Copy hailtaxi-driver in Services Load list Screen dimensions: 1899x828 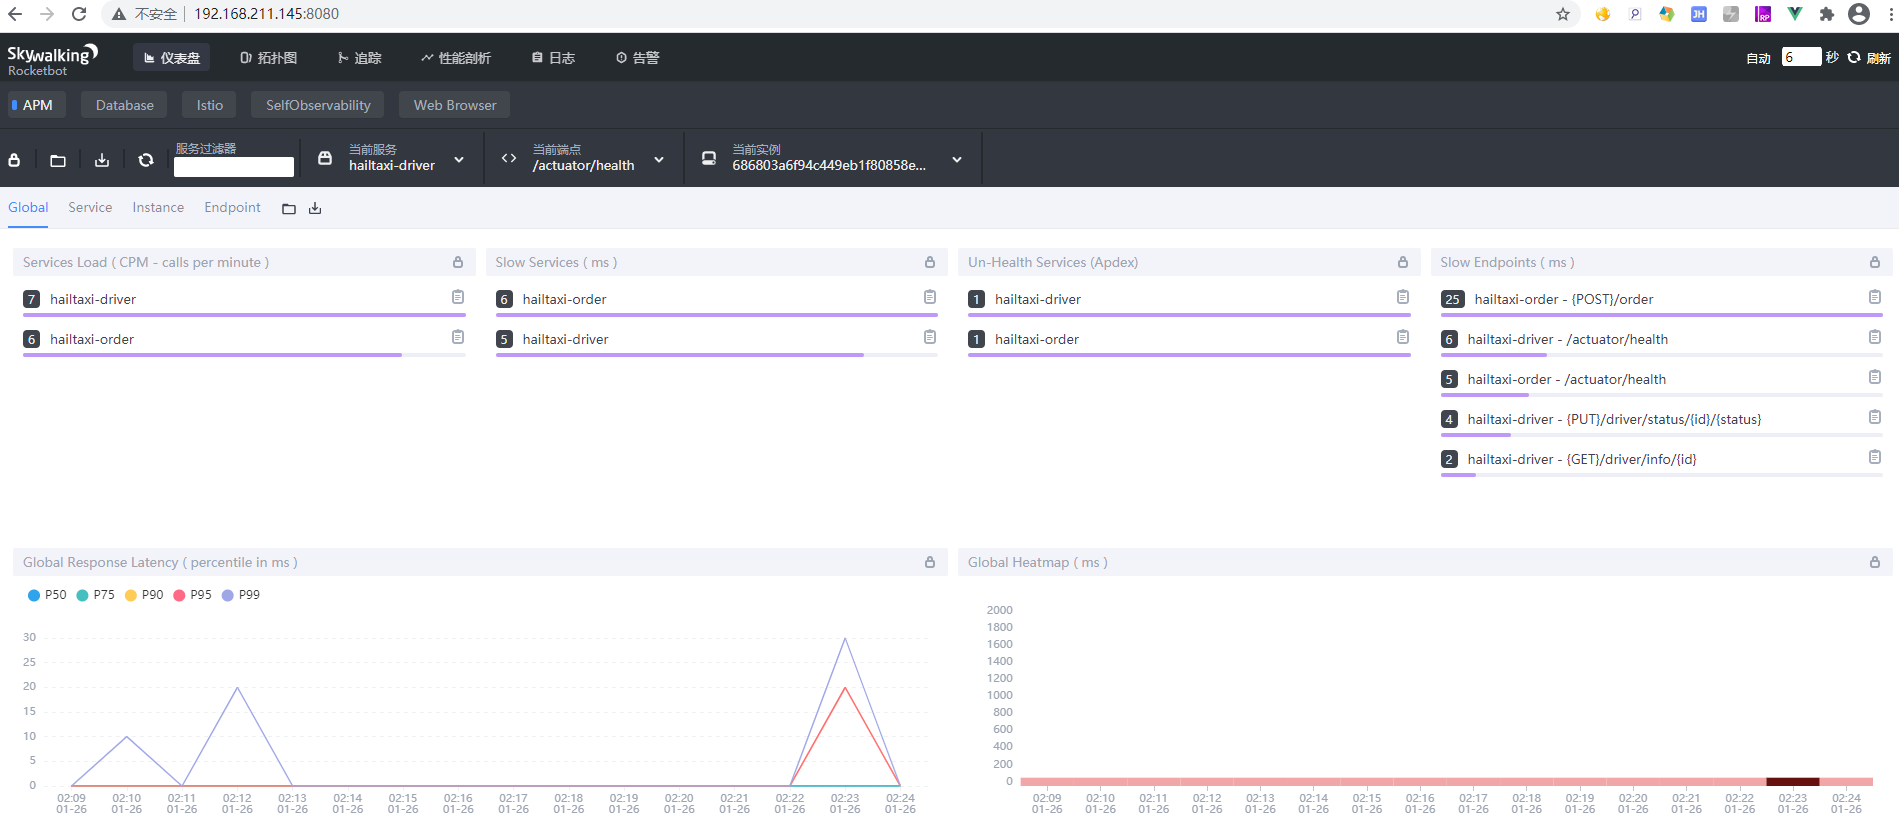pyautogui.click(x=458, y=297)
